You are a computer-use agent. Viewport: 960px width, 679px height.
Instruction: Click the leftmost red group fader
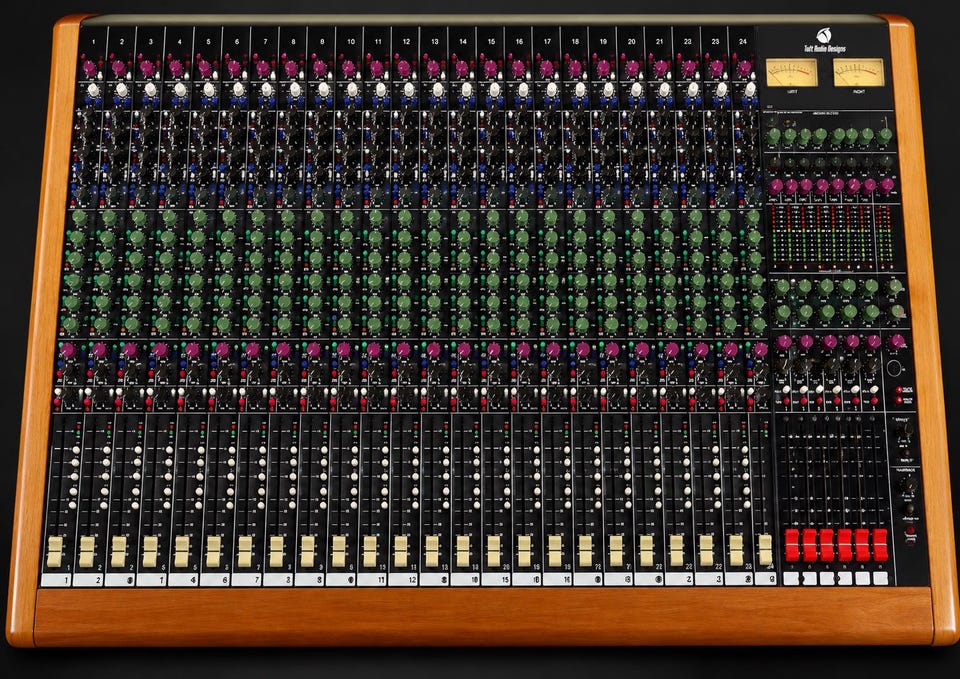click(792, 545)
